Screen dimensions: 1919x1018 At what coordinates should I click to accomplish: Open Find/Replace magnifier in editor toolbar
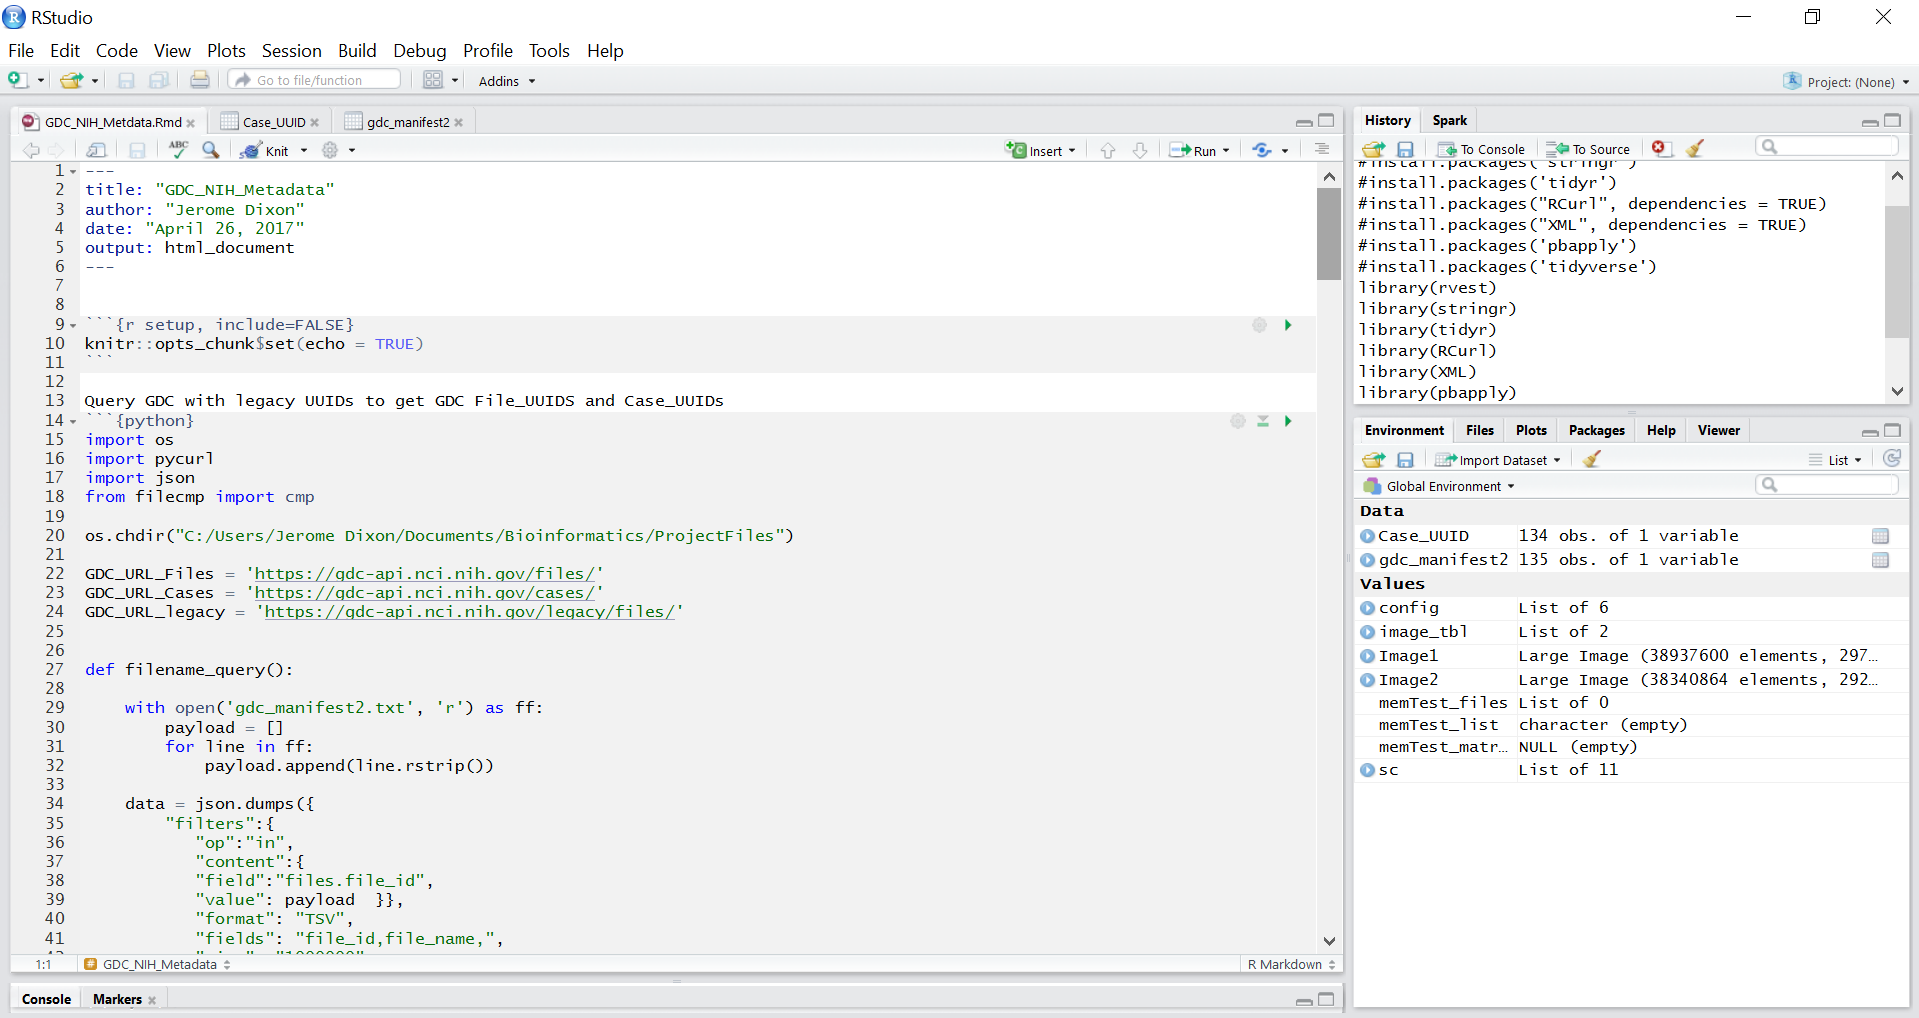[210, 149]
